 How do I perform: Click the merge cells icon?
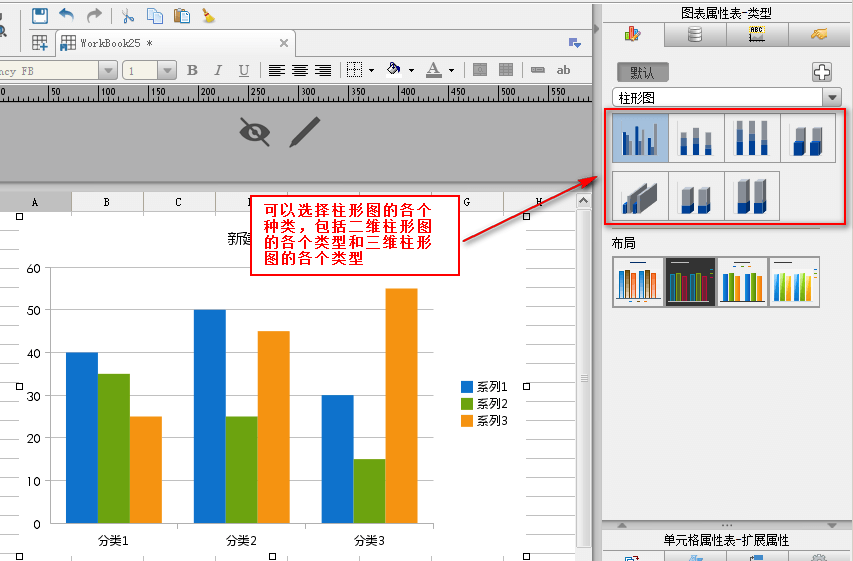click(480, 70)
